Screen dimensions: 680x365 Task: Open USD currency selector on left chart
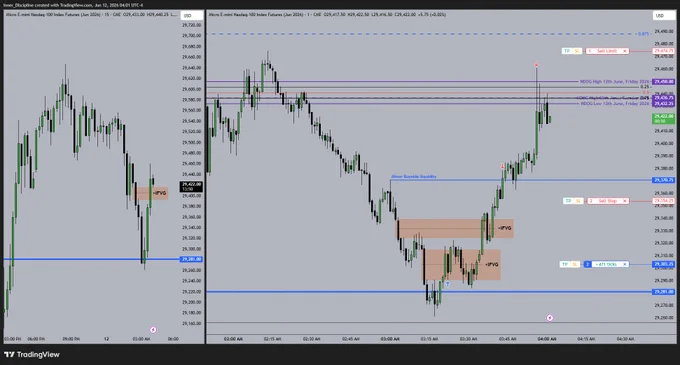tap(192, 16)
